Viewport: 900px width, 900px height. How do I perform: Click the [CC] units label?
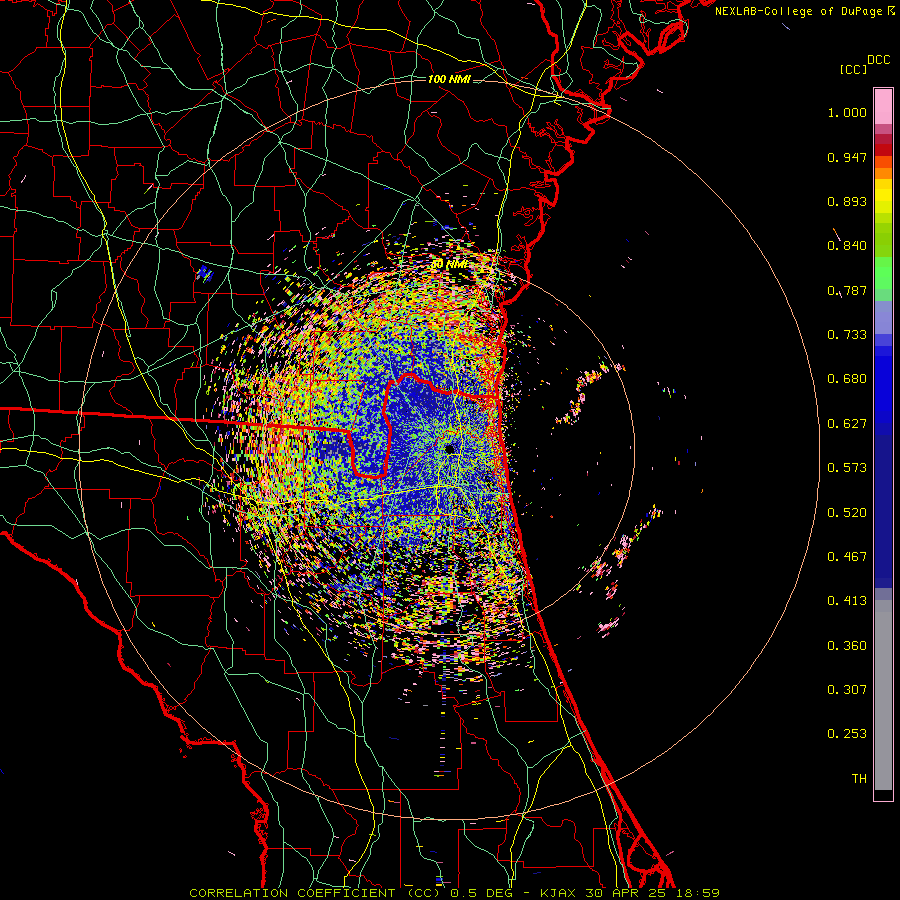(853, 69)
